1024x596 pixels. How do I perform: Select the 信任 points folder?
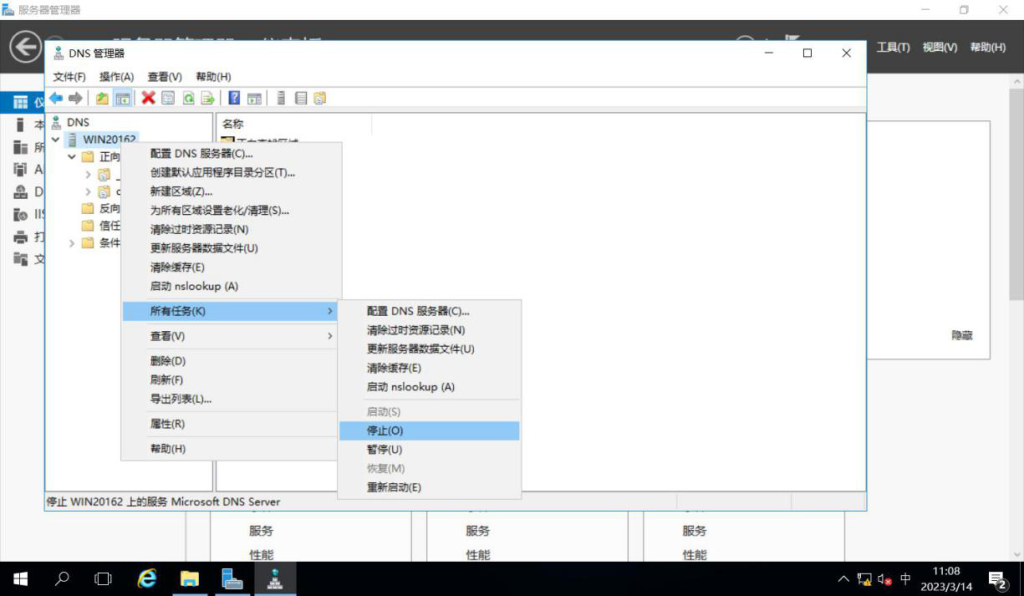[102, 225]
